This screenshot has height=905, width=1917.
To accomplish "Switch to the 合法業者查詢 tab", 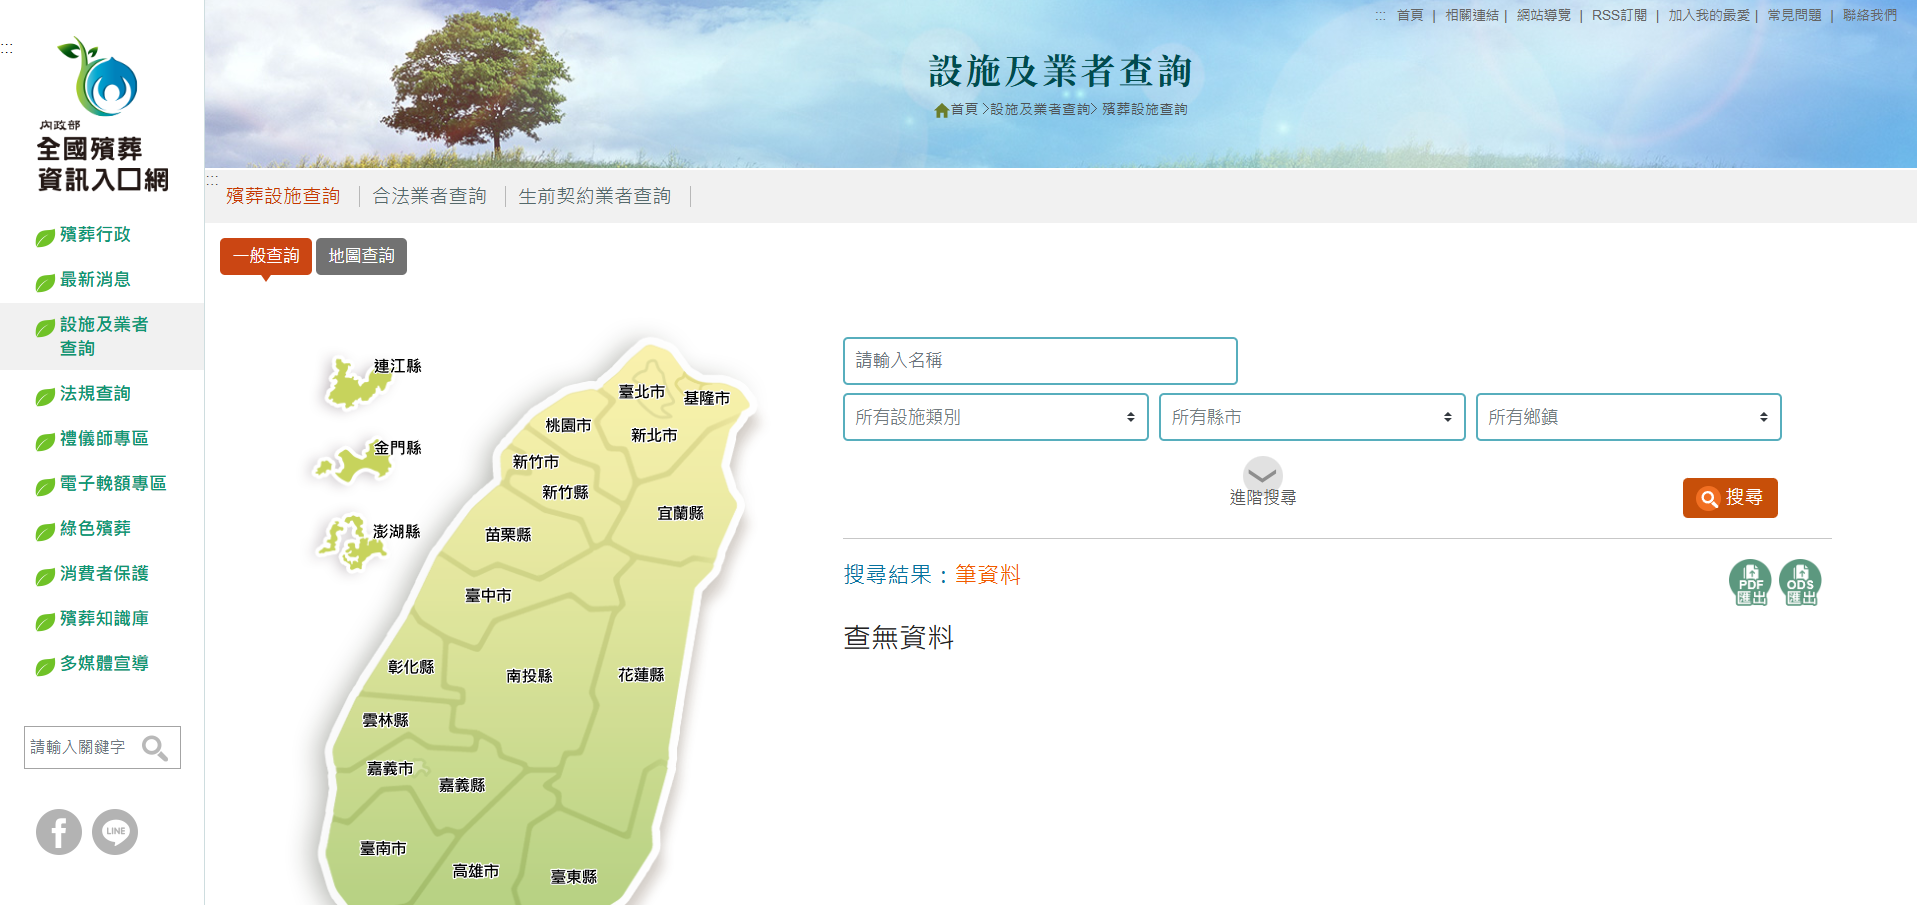I will tap(429, 196).
